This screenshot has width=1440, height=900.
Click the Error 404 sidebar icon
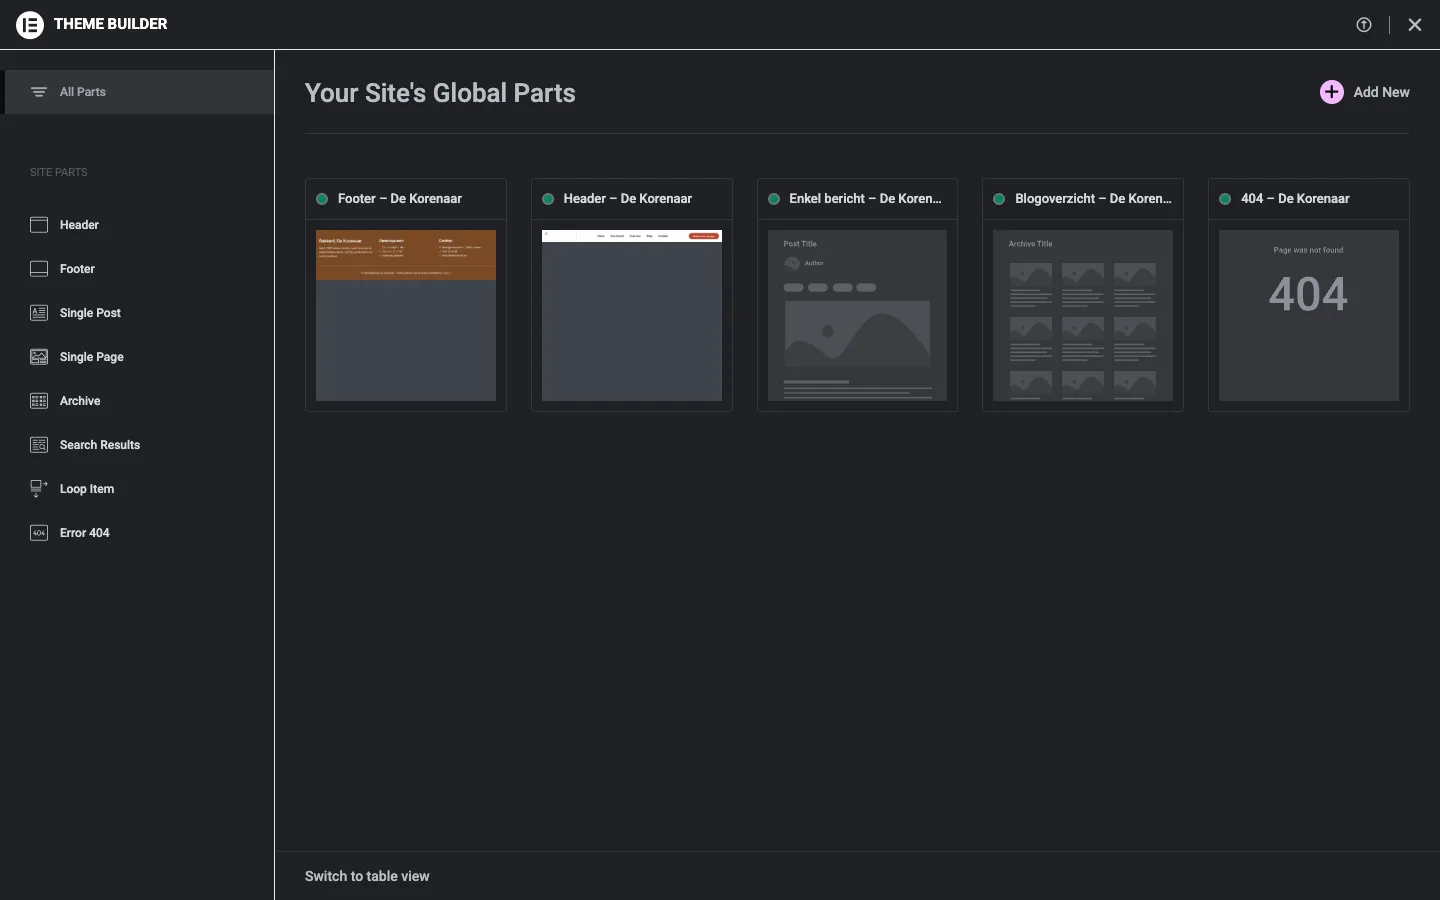coord(39,533)
